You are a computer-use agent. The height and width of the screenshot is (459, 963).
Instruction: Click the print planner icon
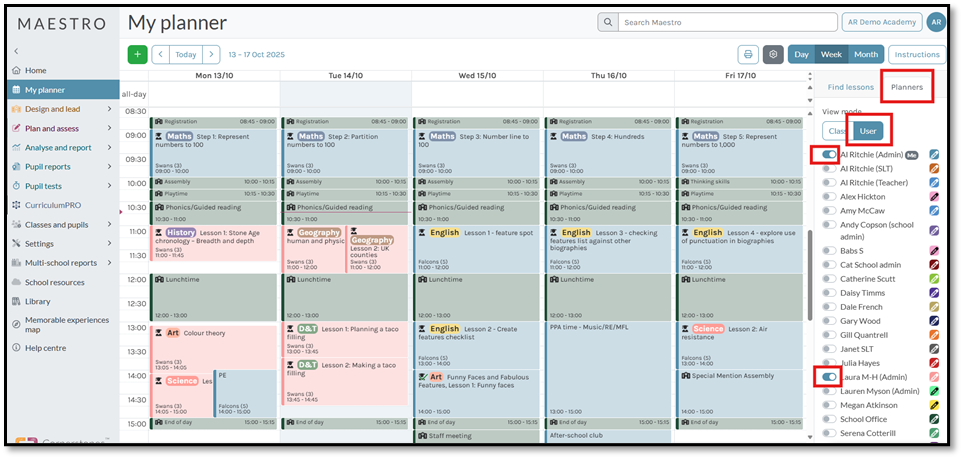(748, 54)
